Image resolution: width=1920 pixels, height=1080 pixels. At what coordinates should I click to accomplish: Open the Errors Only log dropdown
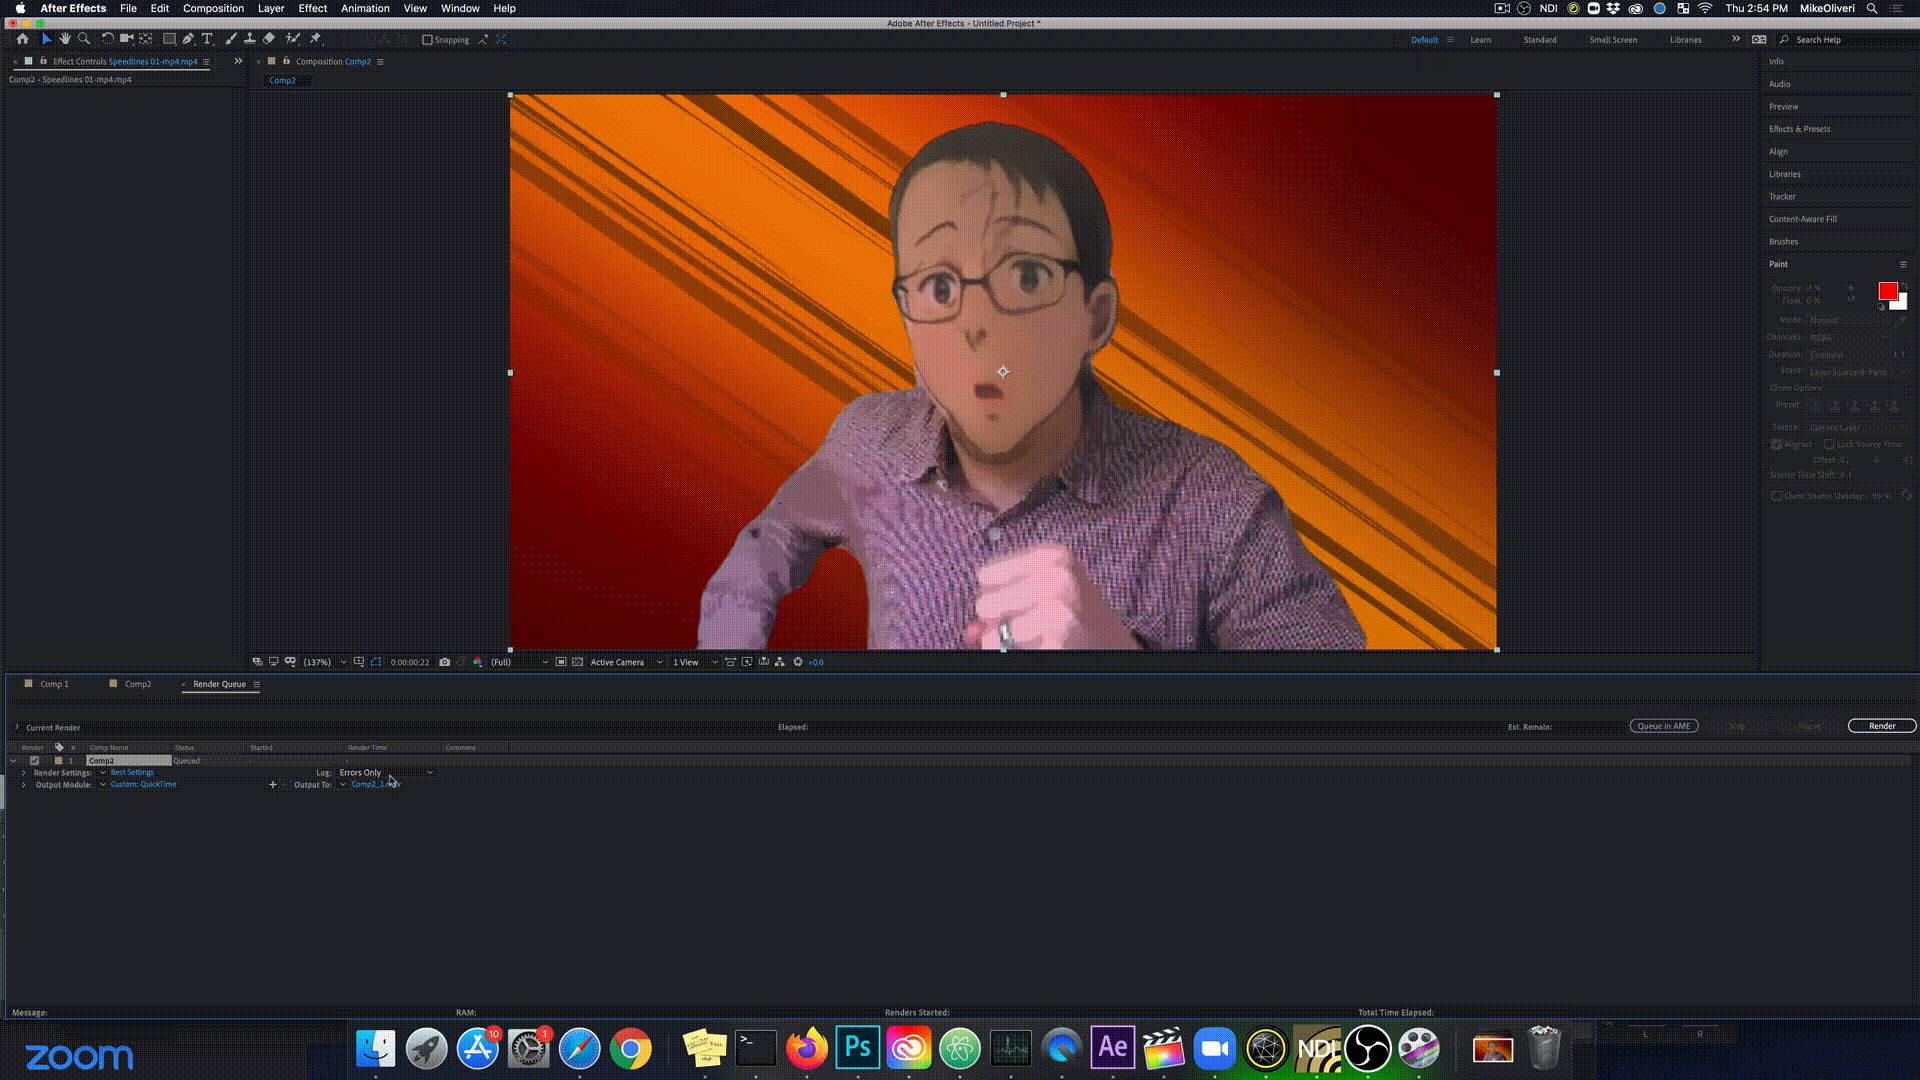coord(386,773)
